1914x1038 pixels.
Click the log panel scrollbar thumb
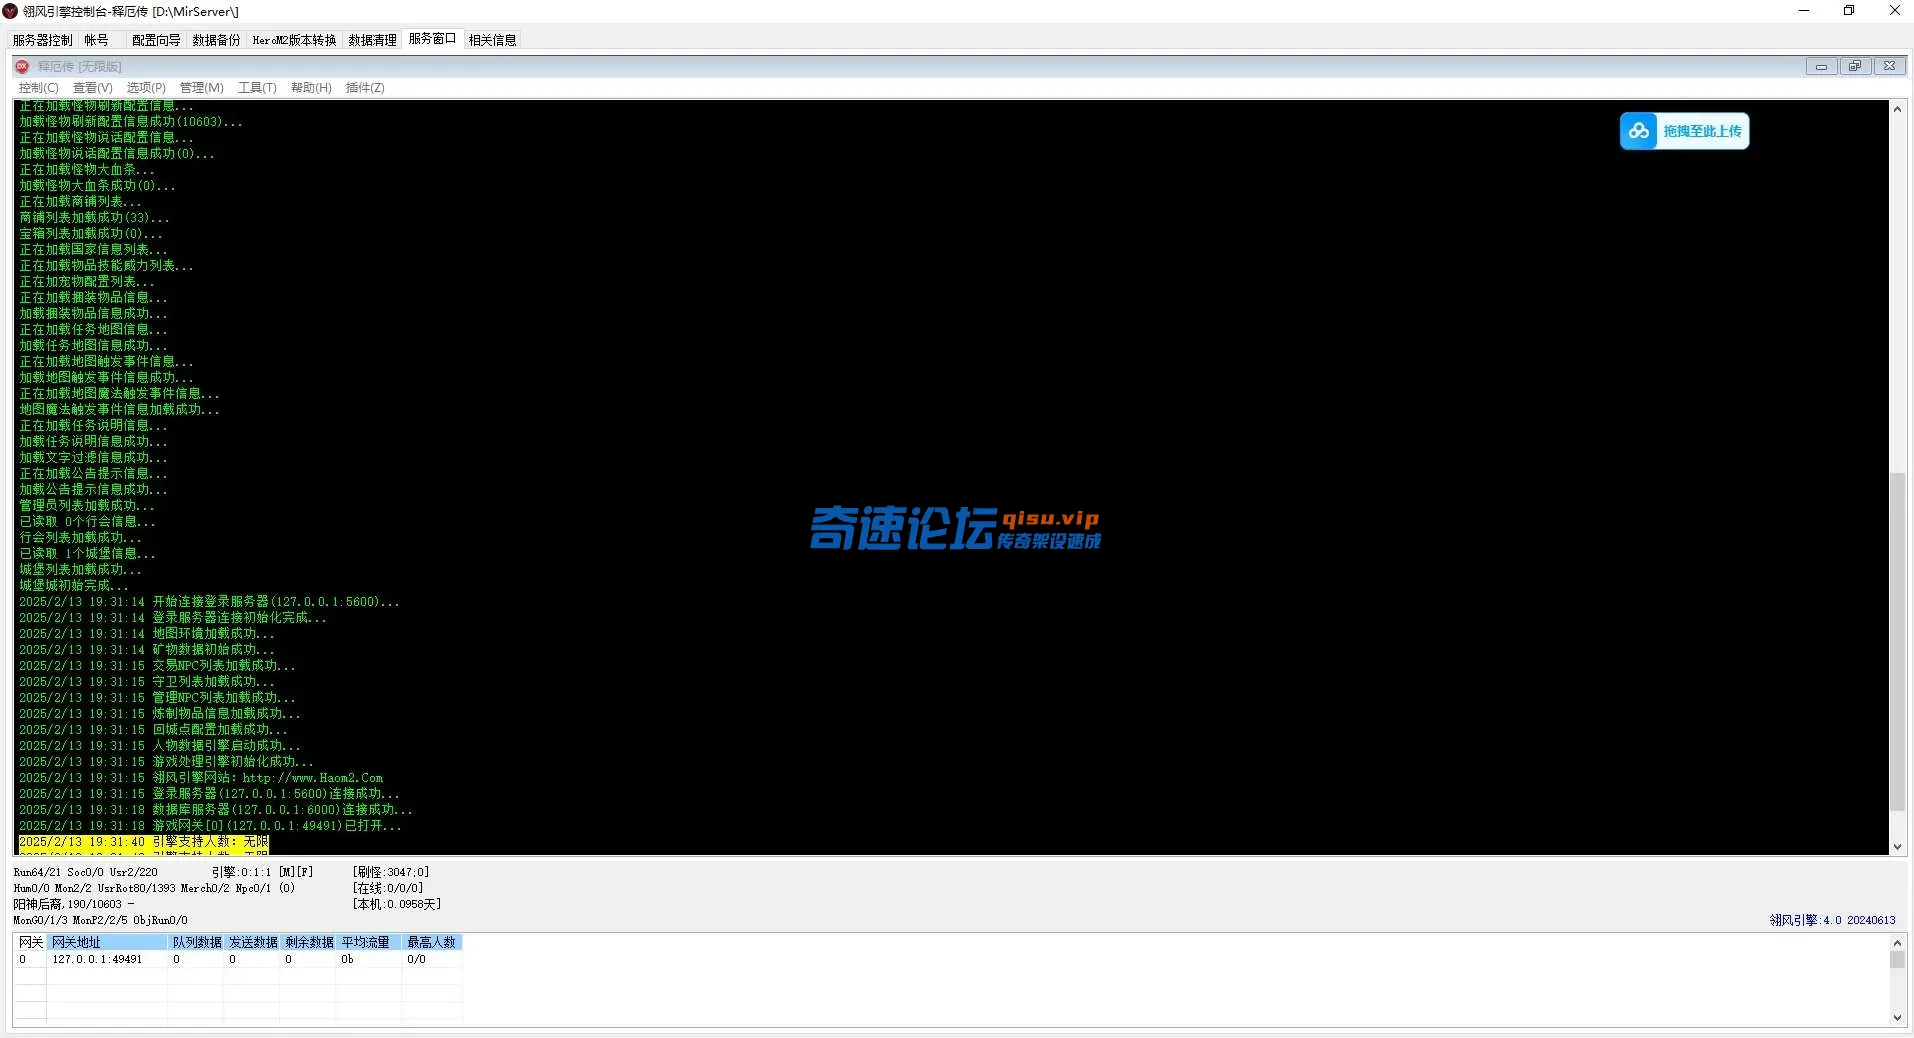pos(1897,642)
